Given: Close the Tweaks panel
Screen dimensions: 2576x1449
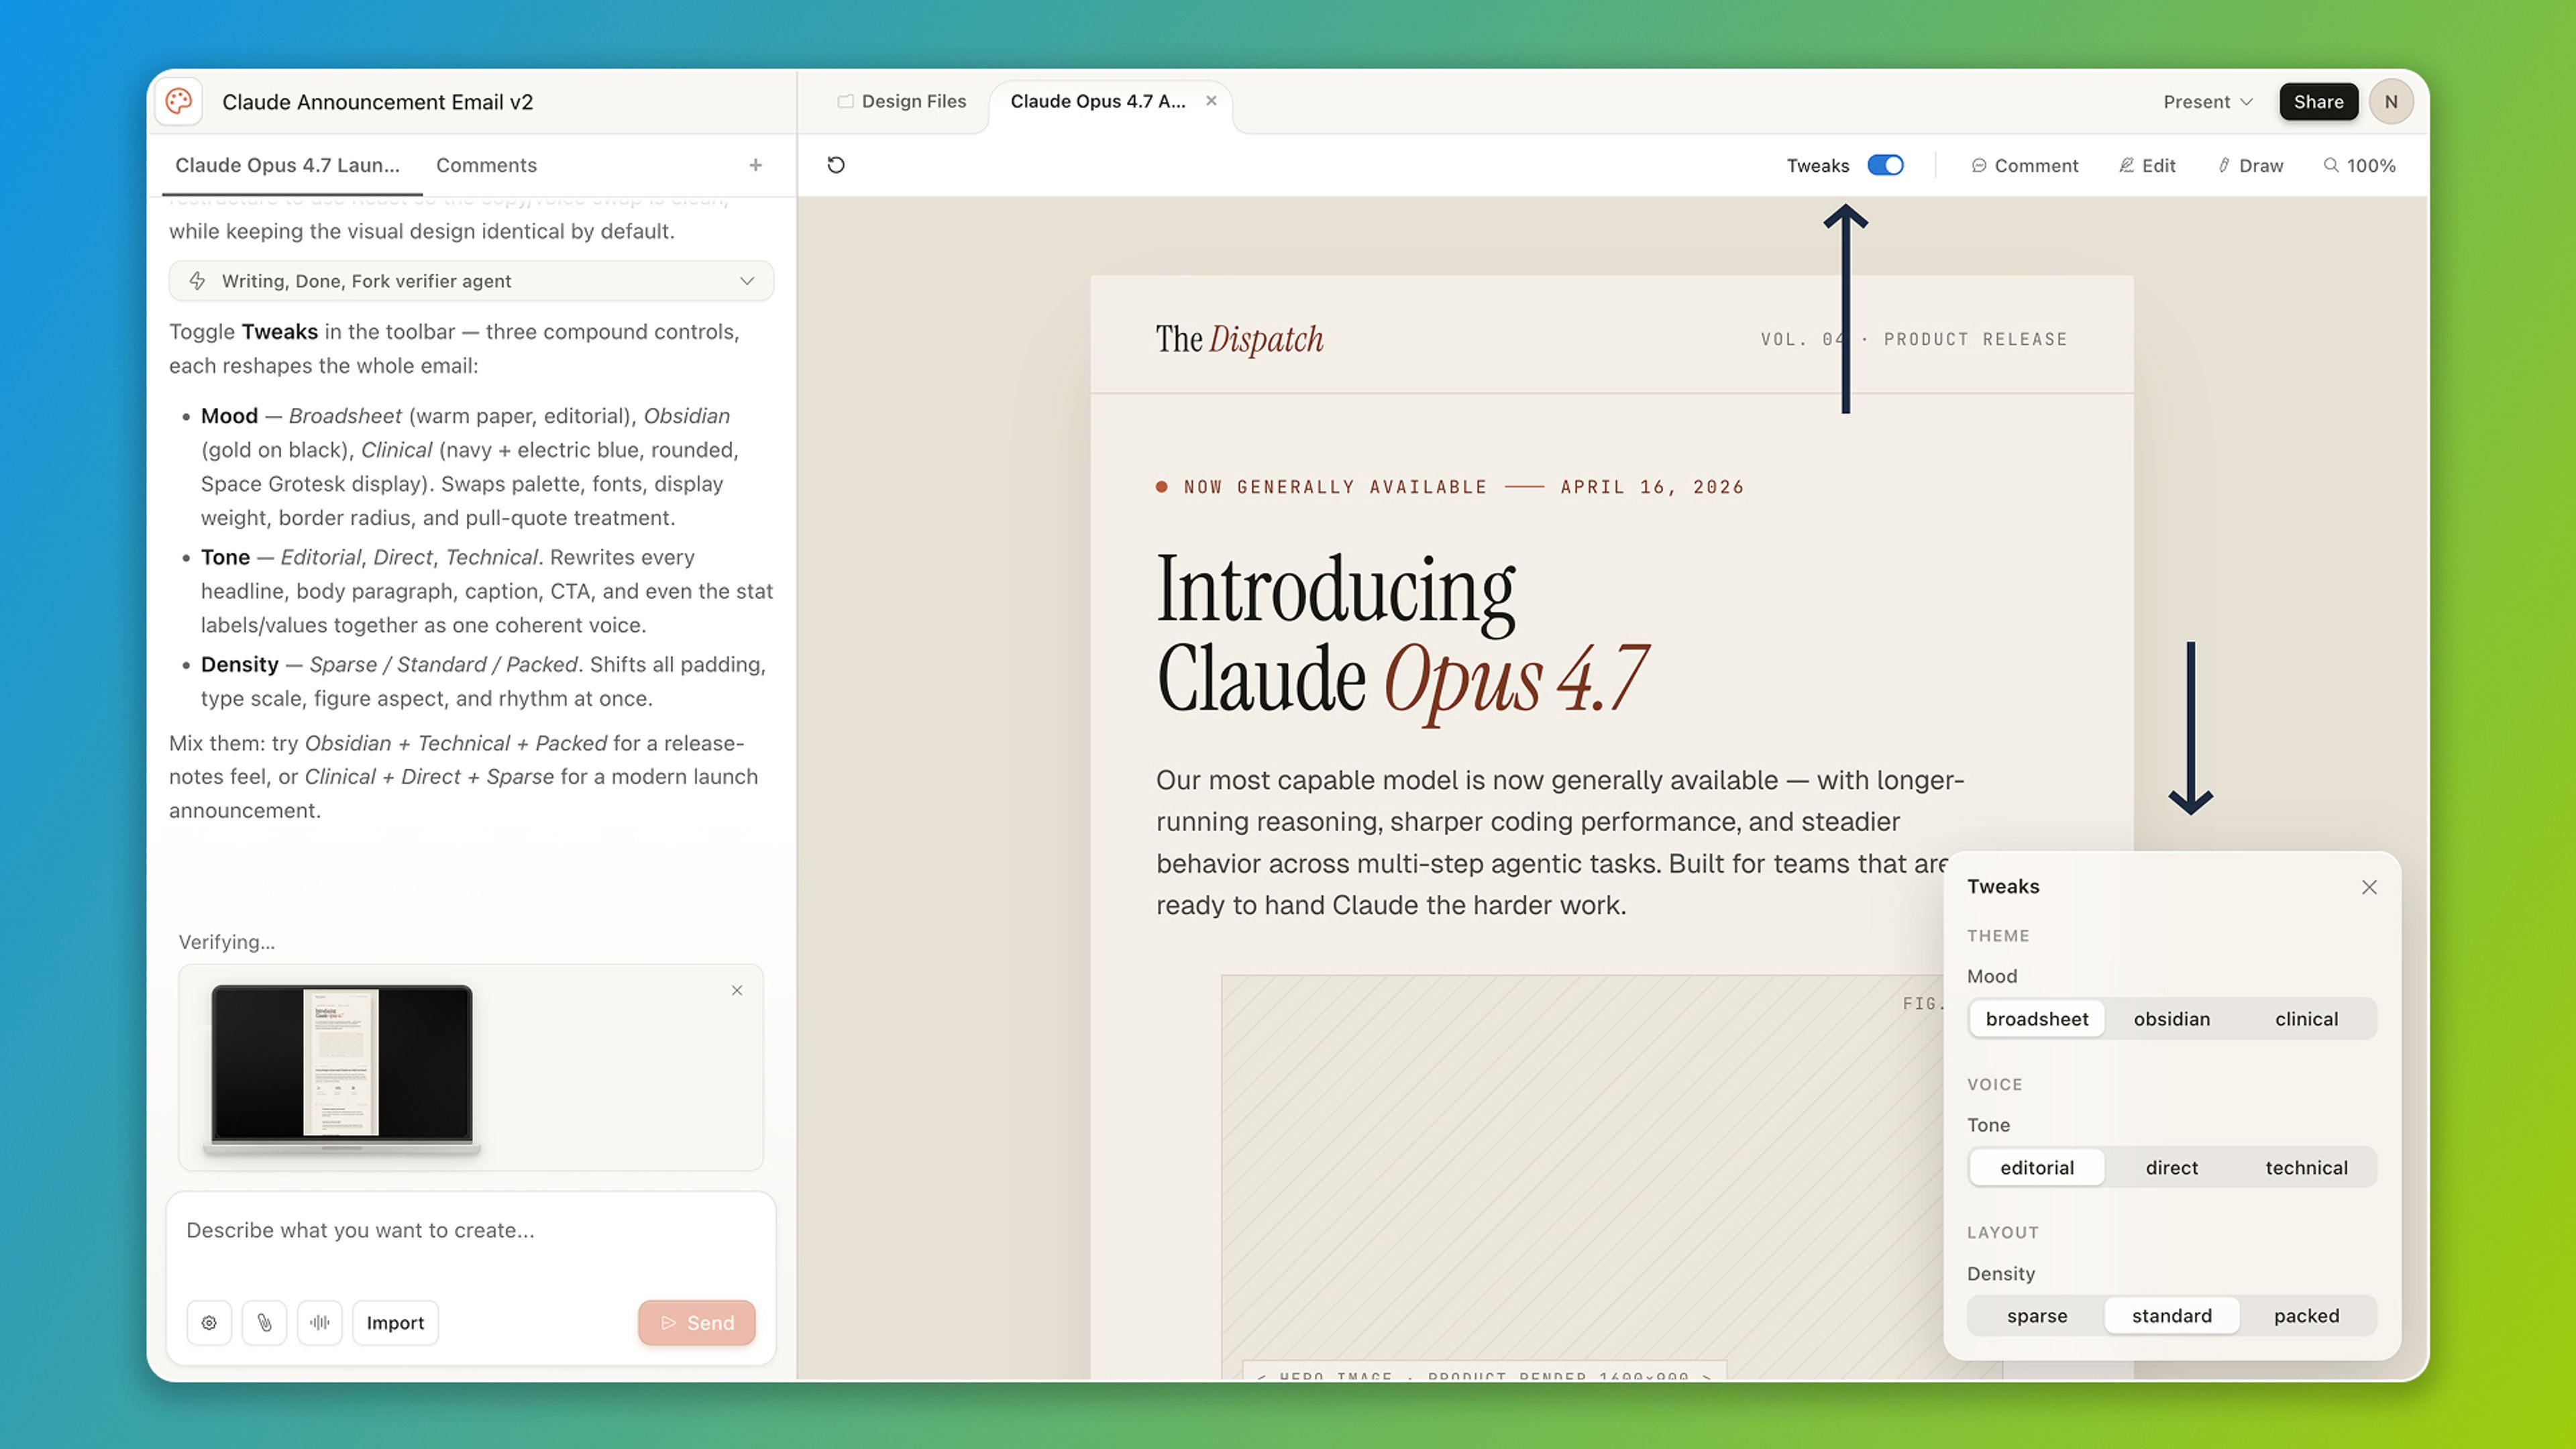Looking at the screenshot, I should [x=2369, y=887].
